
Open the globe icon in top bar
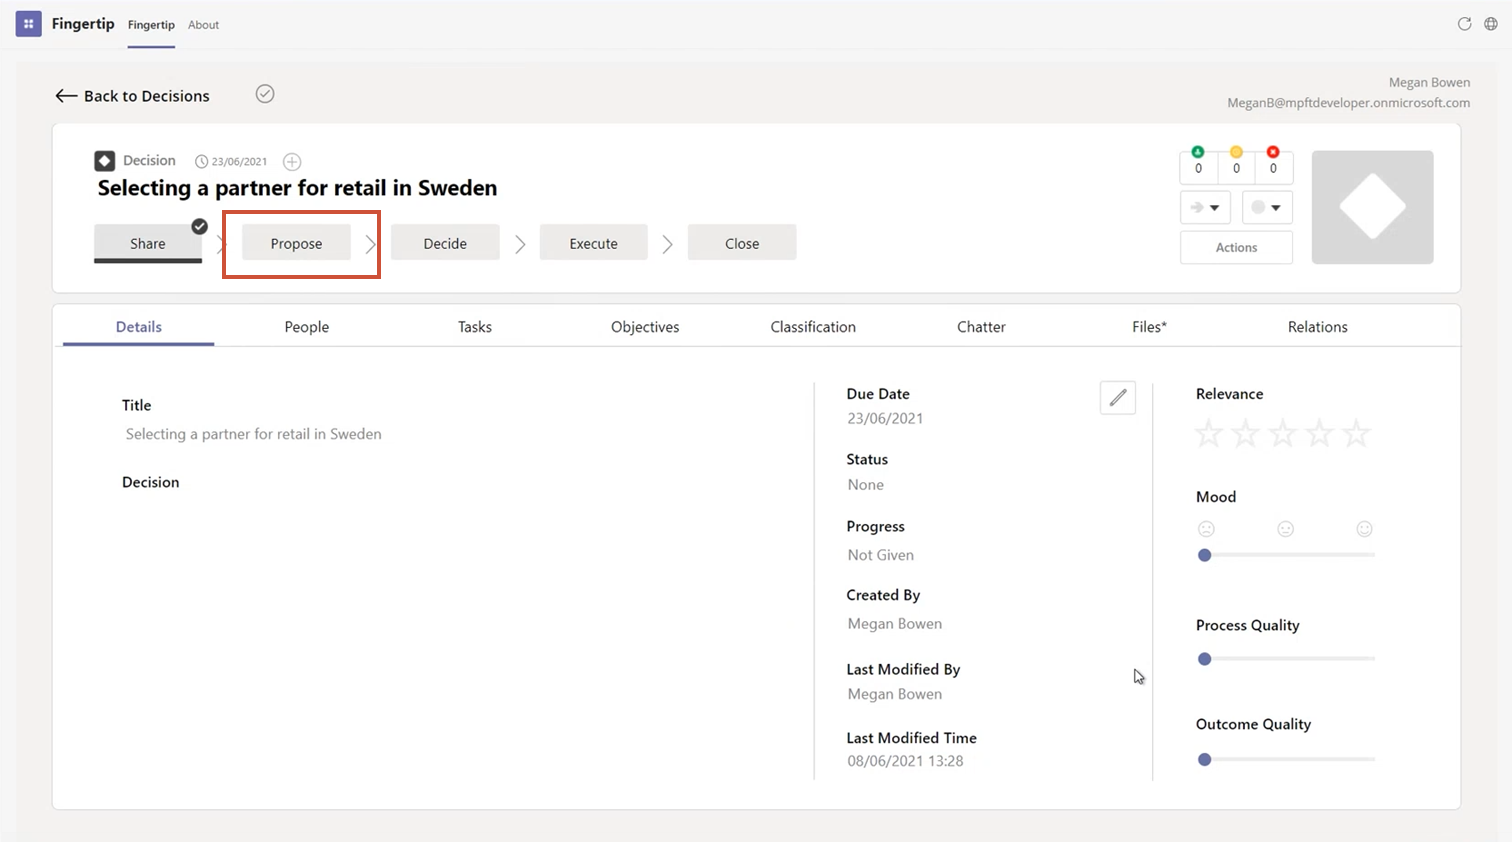click(x=1490, y=24)
